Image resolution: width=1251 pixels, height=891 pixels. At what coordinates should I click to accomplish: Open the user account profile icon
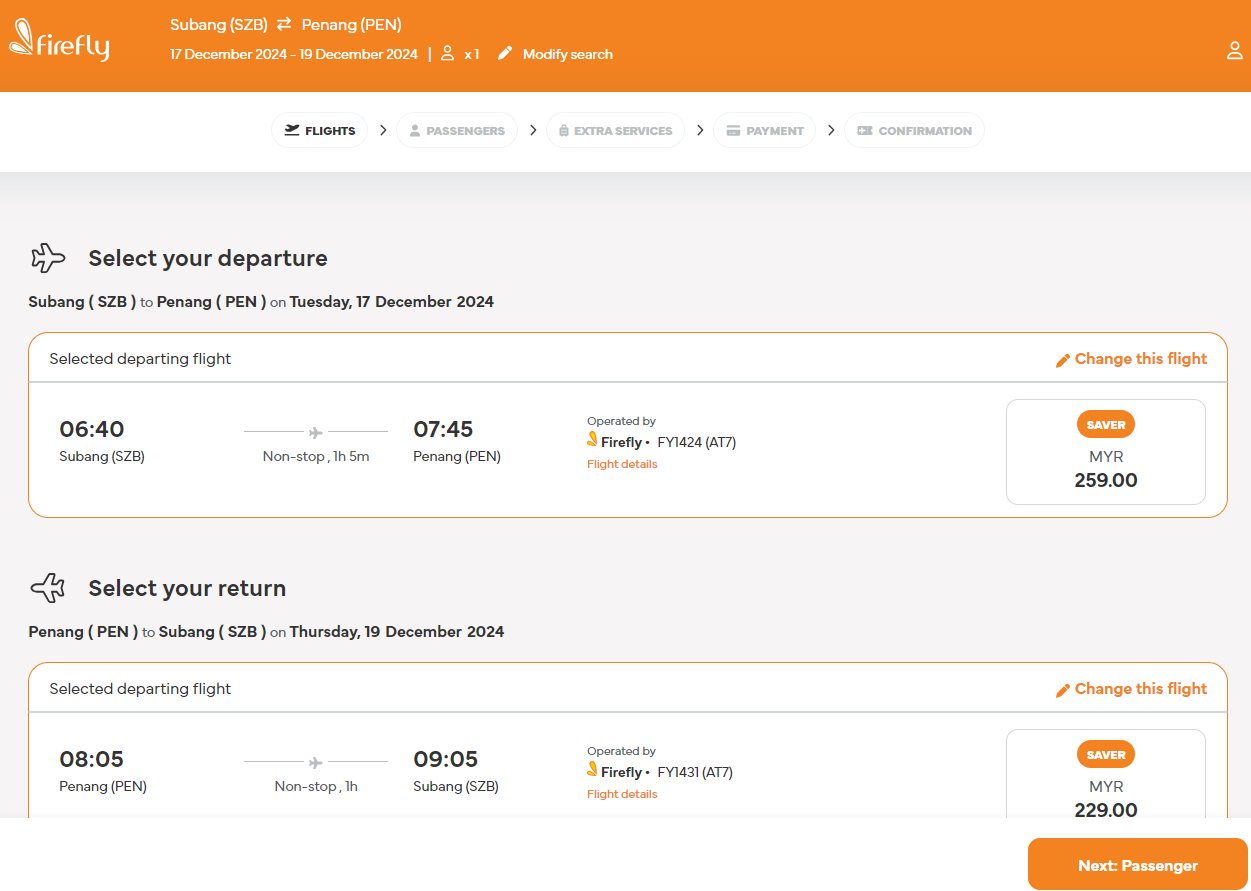(1235, 50)
